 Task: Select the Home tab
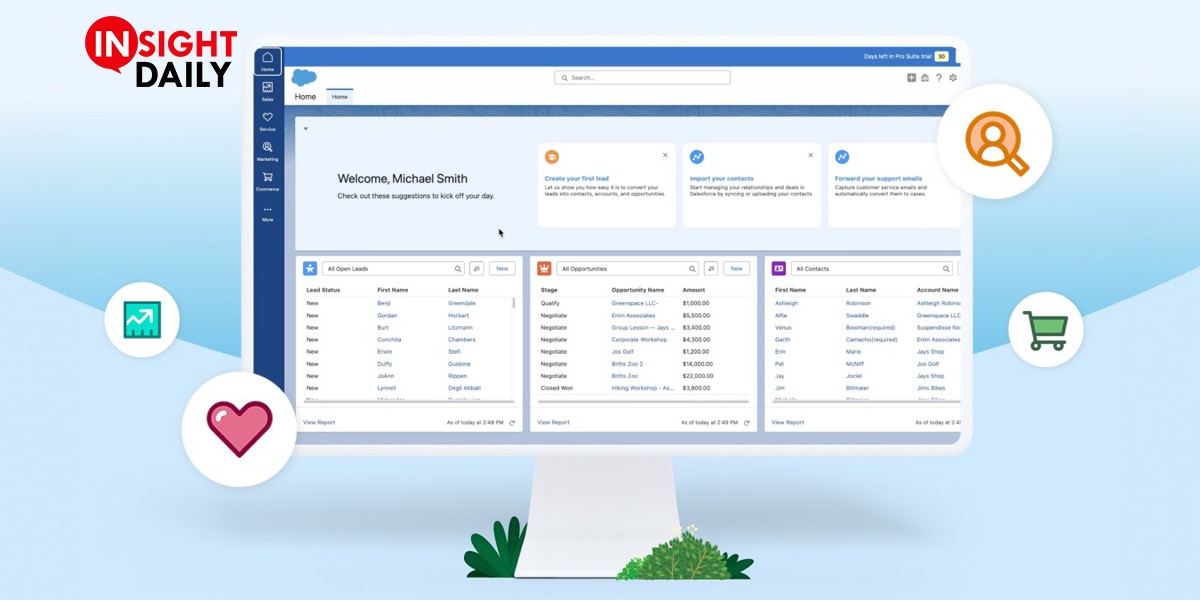click(x=340, y=97)
